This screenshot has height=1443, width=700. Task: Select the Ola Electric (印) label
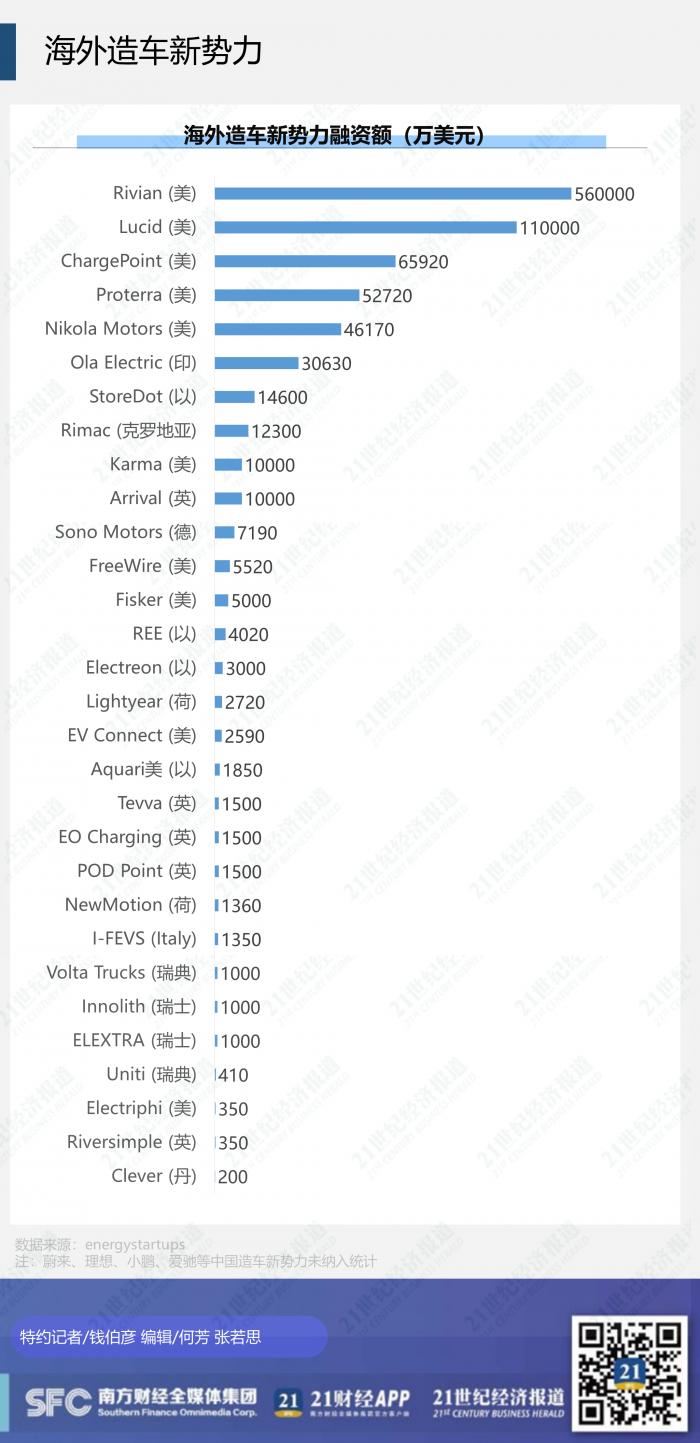pyautogui.click(x=133, y=363)
